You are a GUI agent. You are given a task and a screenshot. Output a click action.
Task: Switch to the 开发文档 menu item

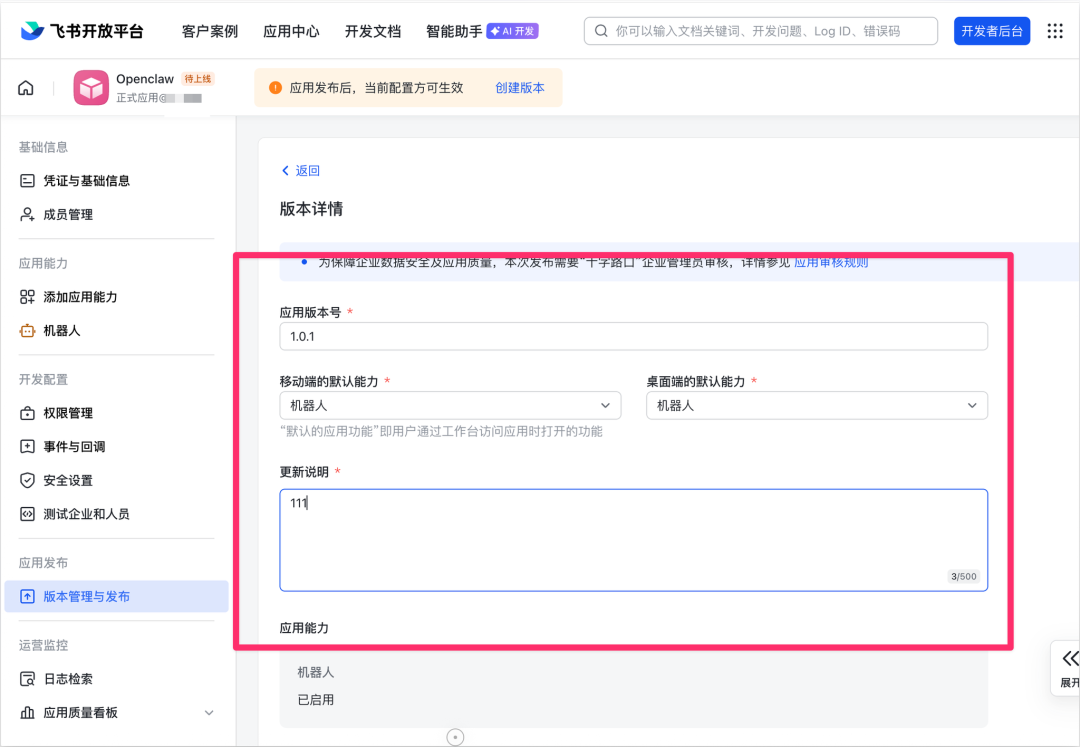pyautogui.click(x=373, y=31)
